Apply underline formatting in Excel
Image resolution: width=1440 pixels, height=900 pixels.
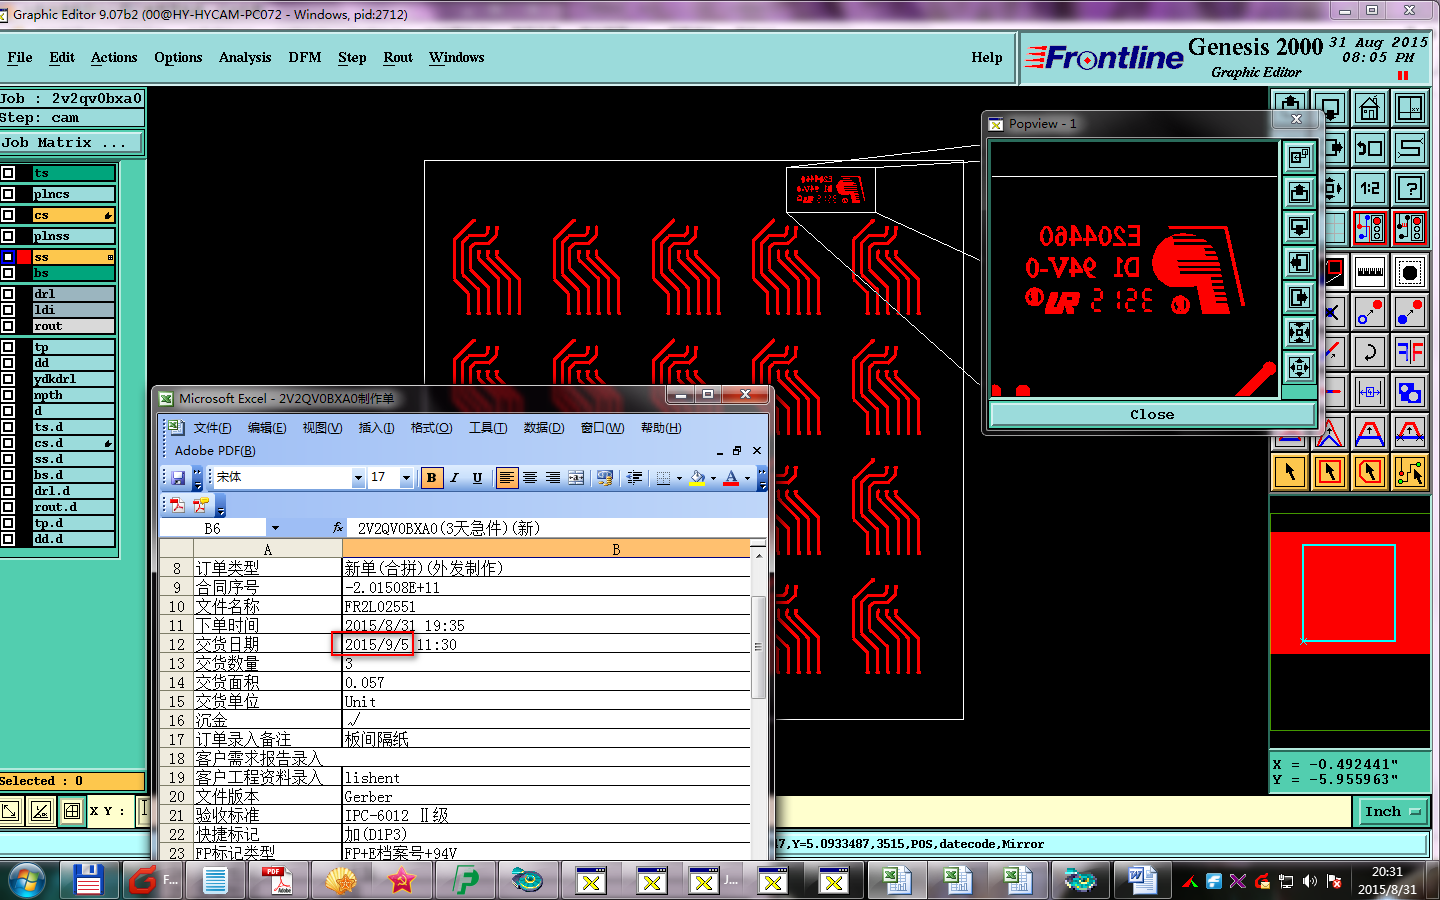tap(477, 478)
